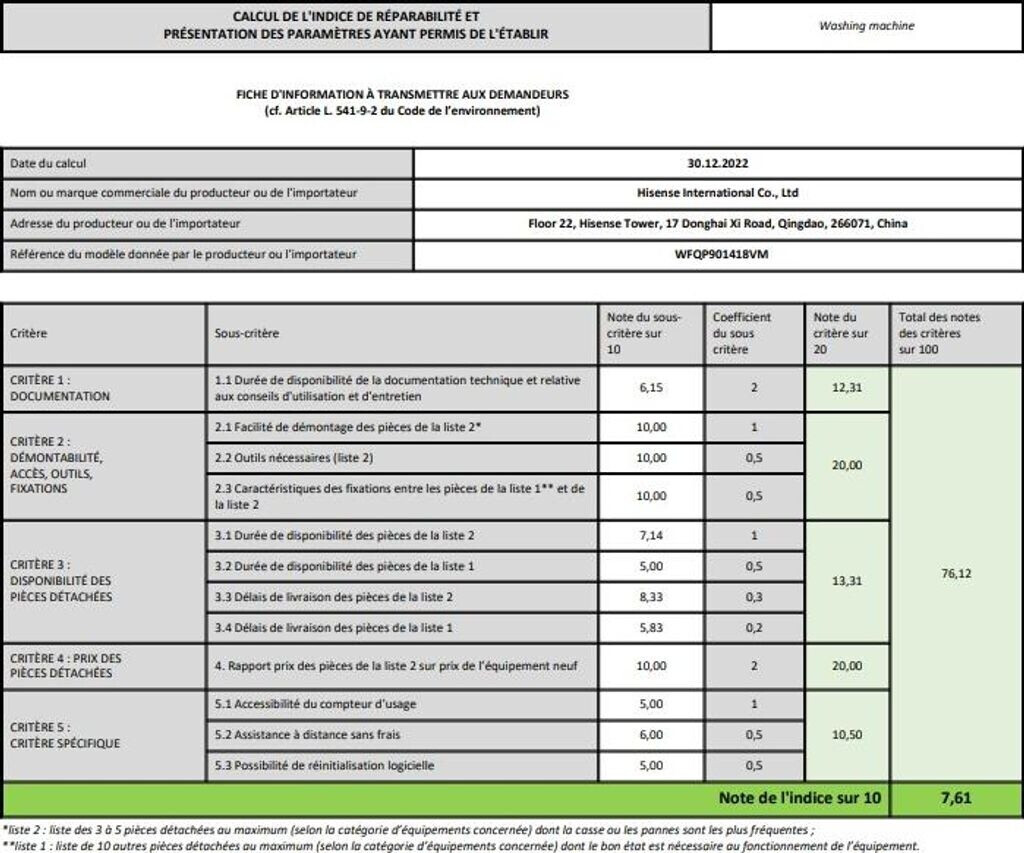The height and width of the screenshot is (853, 1024).
Task: Click the model reference WFQP901418VM
Action: tap(717, 255)
